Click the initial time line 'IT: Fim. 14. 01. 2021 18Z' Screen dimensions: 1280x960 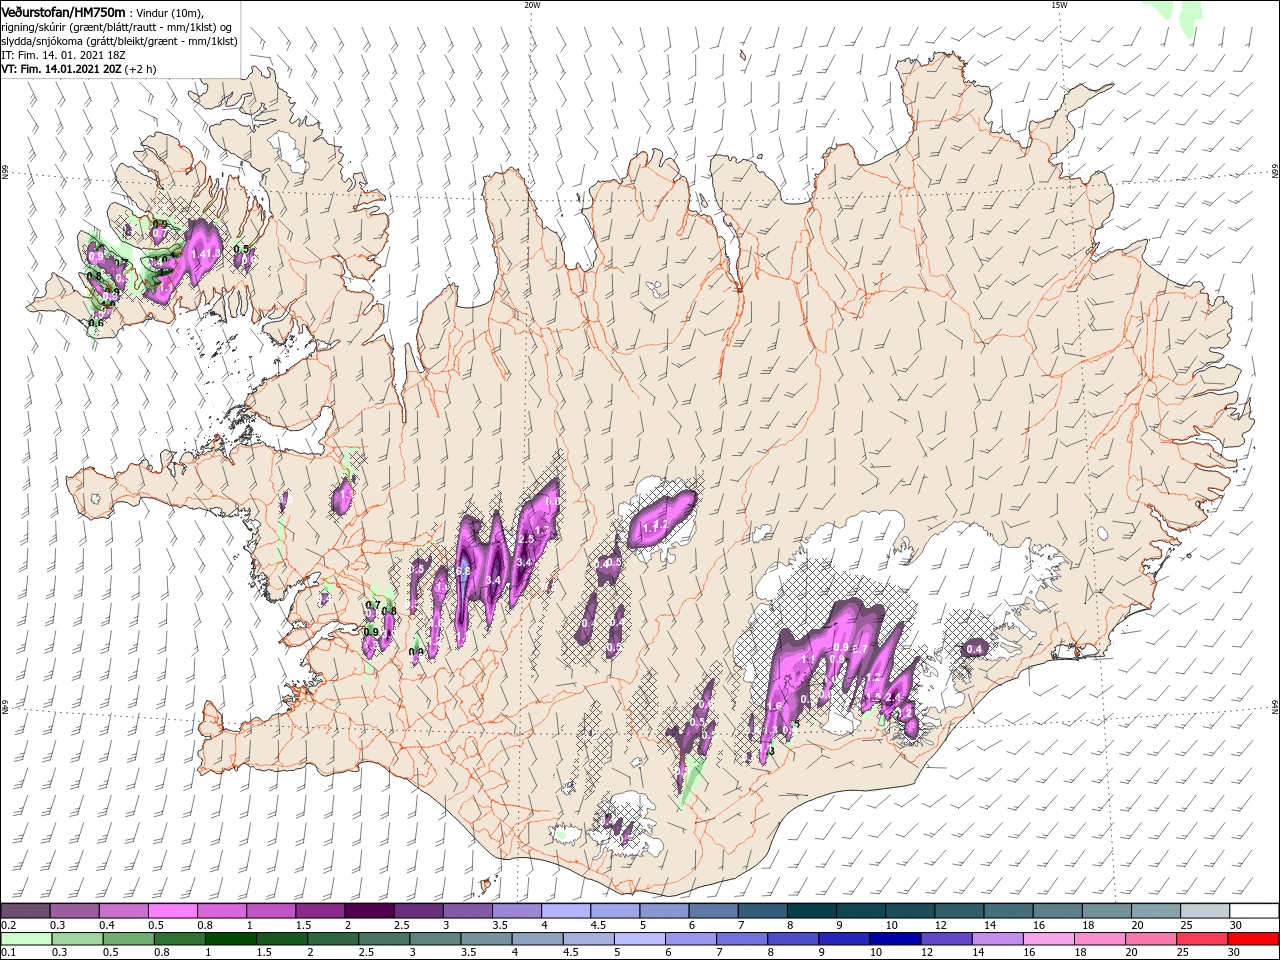coord(63,55)
